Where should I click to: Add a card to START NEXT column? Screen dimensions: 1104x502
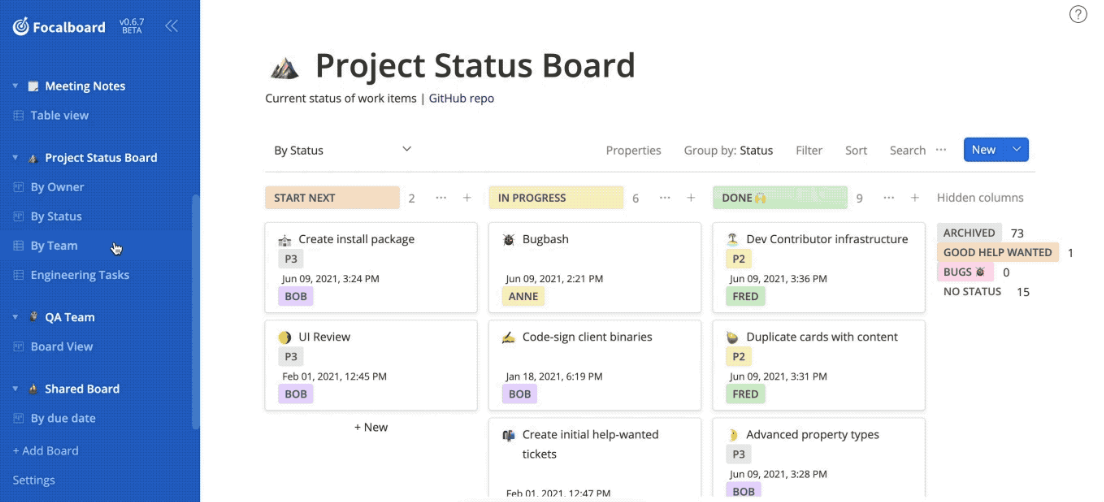467,198
